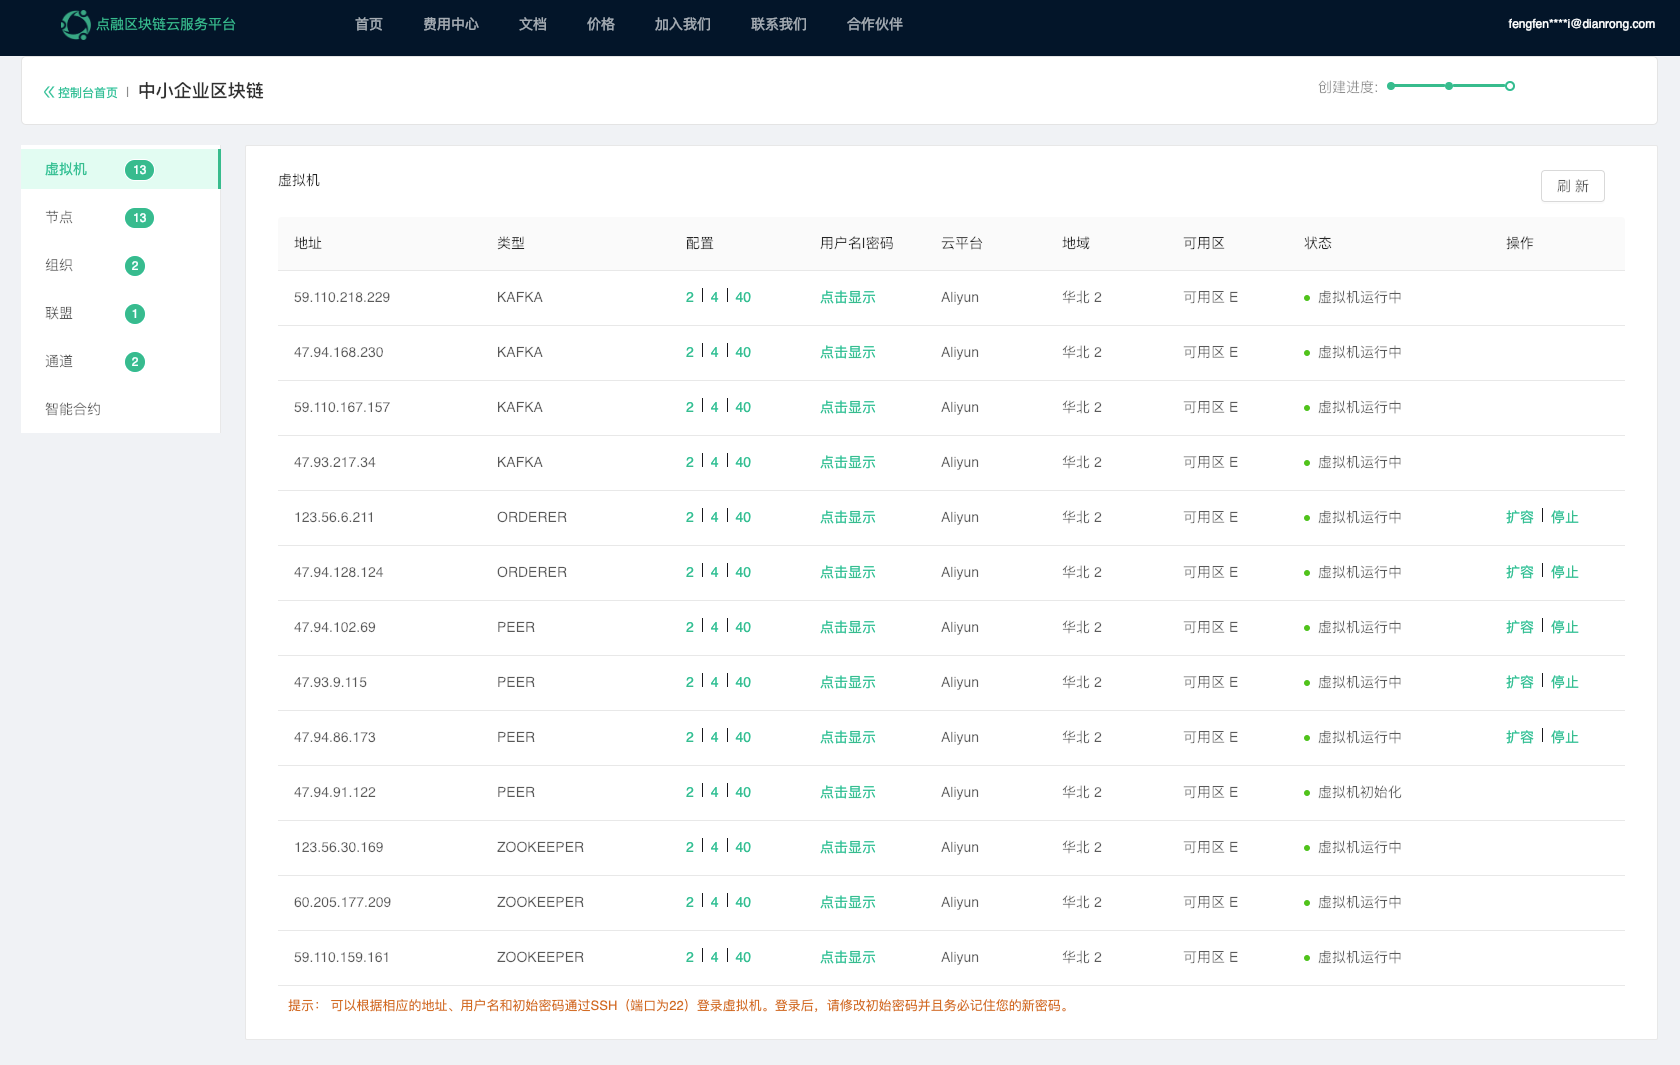The width and height of the screenshot is (1680, 1065).
Task: Click 停止 for VM 47.94.128.124
Action: click(x=1565, y=572)
